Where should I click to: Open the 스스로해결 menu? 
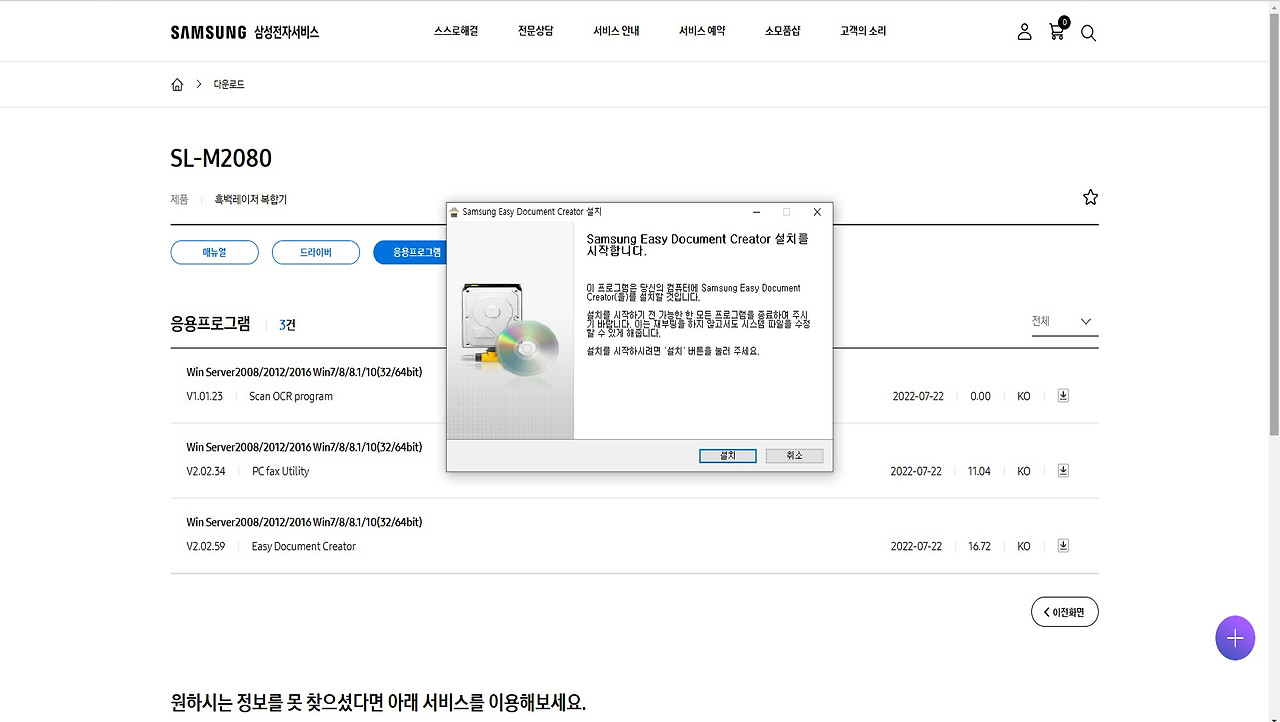tap(456, 30)
